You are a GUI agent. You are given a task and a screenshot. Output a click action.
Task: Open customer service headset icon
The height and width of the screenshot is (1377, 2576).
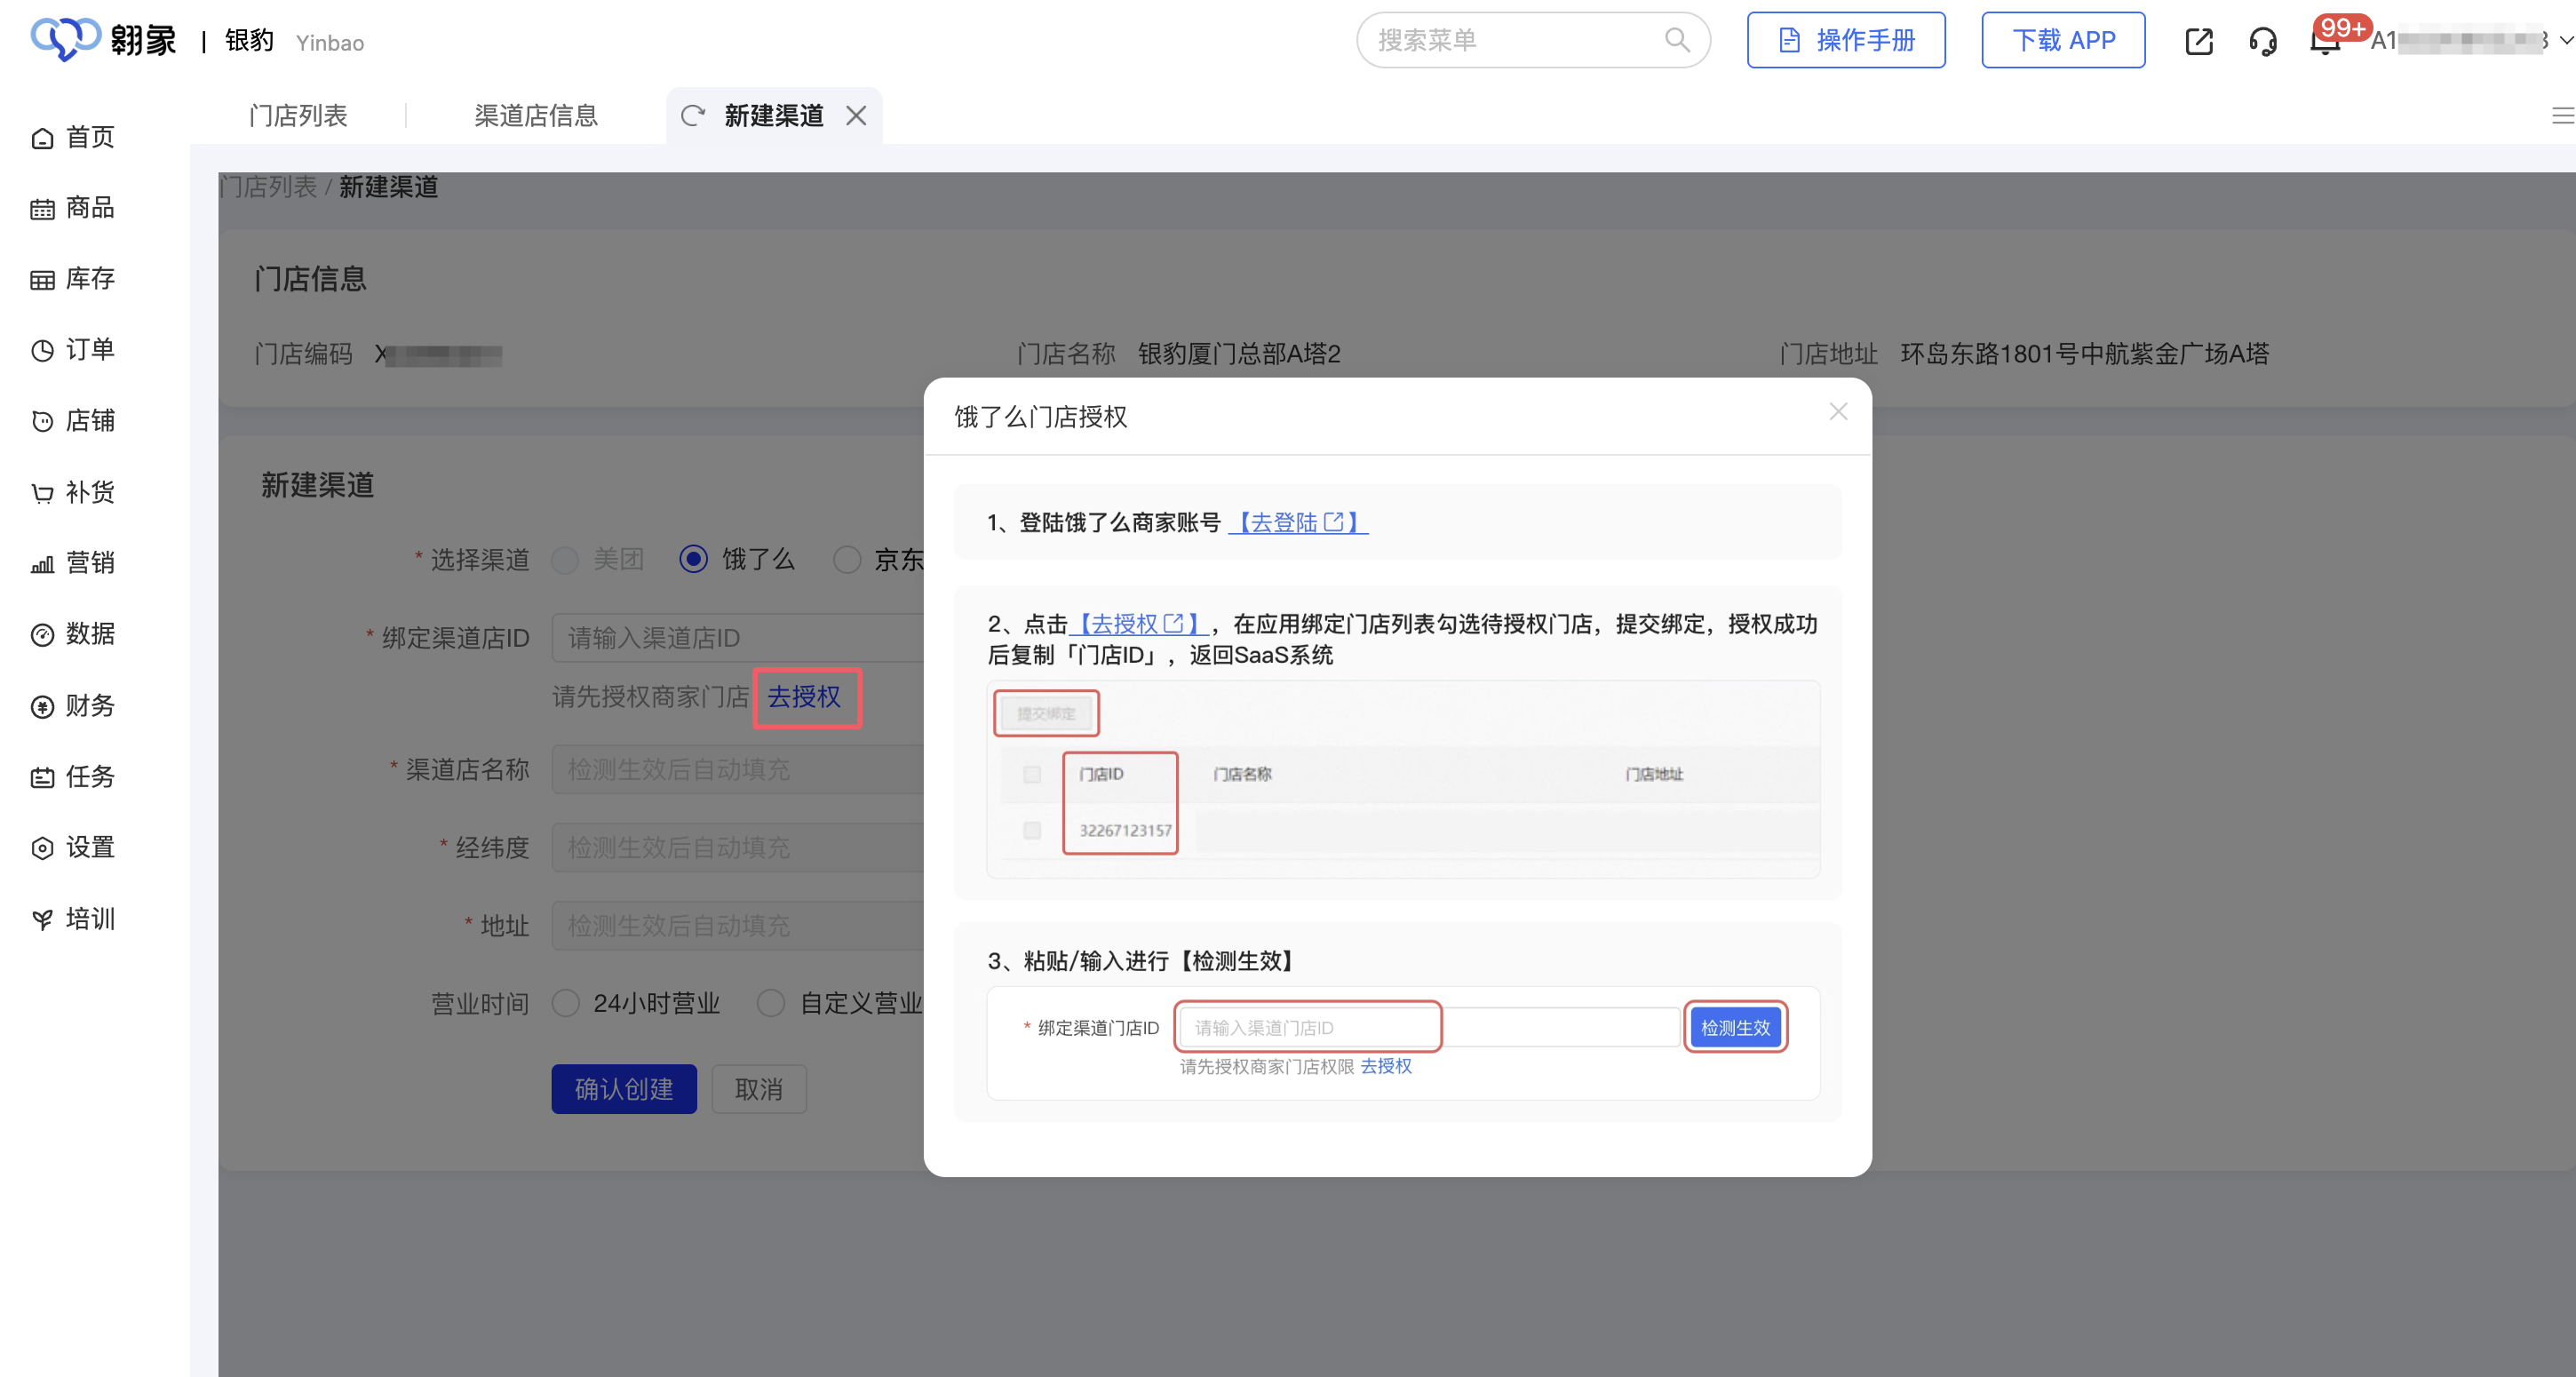pos(2263,41)
